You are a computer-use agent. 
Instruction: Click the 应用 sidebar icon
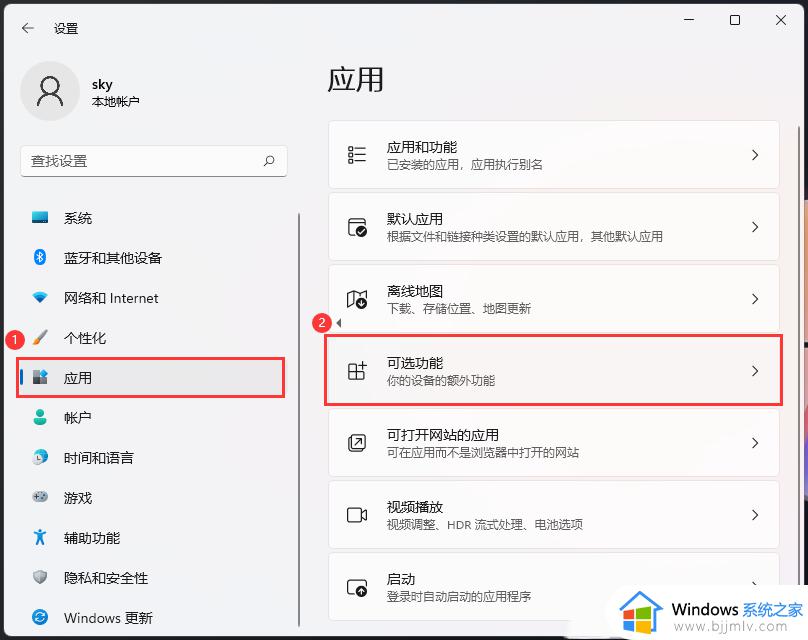click(x=40, y=377)
